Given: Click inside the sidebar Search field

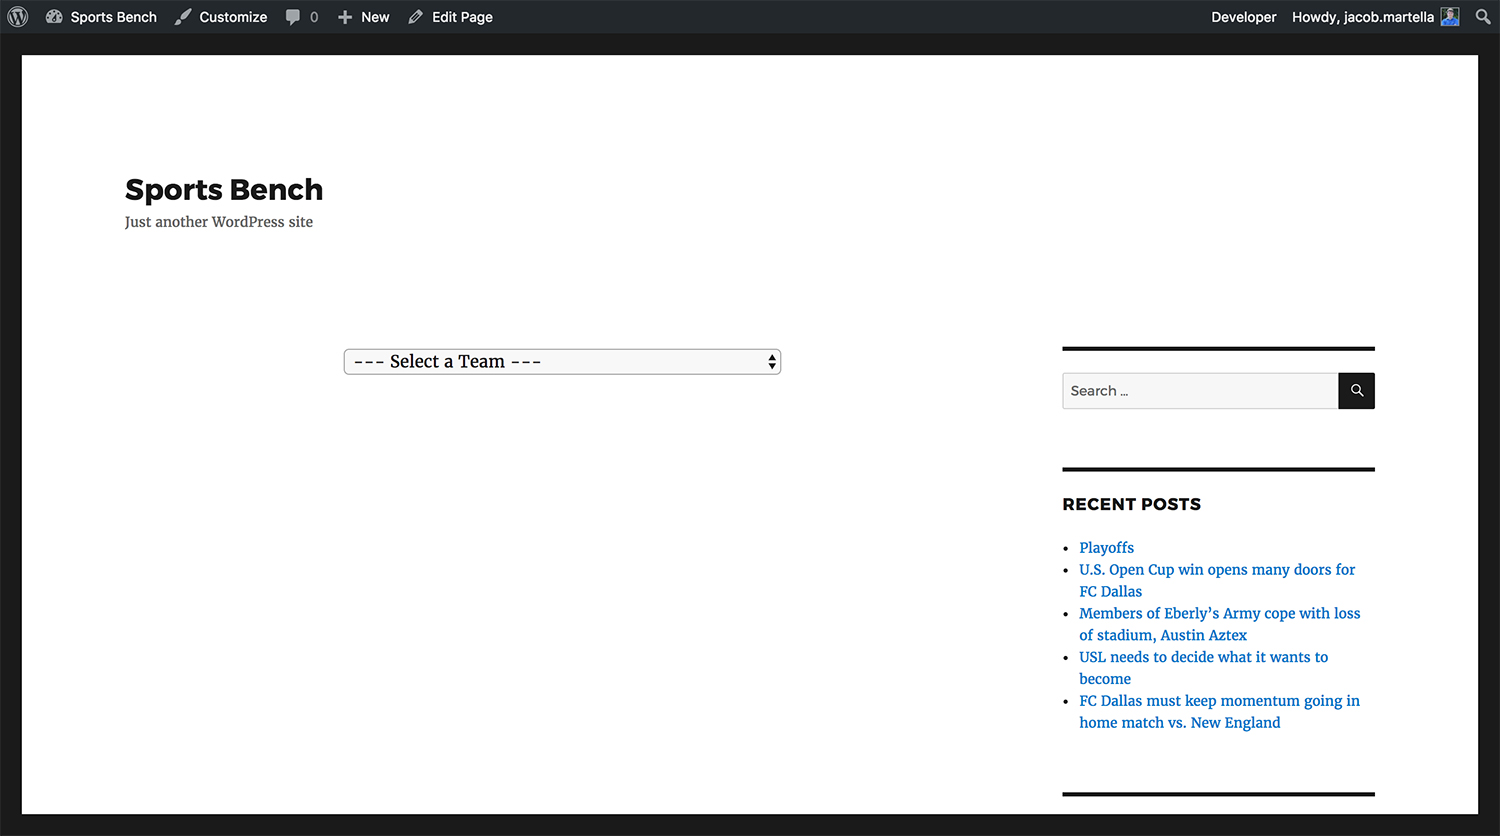Looking at the screenshot, I should [x=1200, y=391].
